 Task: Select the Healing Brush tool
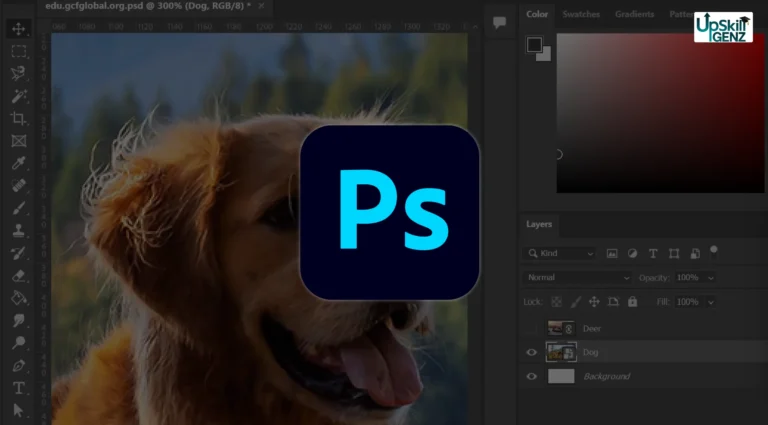click(x=19, y=186)
